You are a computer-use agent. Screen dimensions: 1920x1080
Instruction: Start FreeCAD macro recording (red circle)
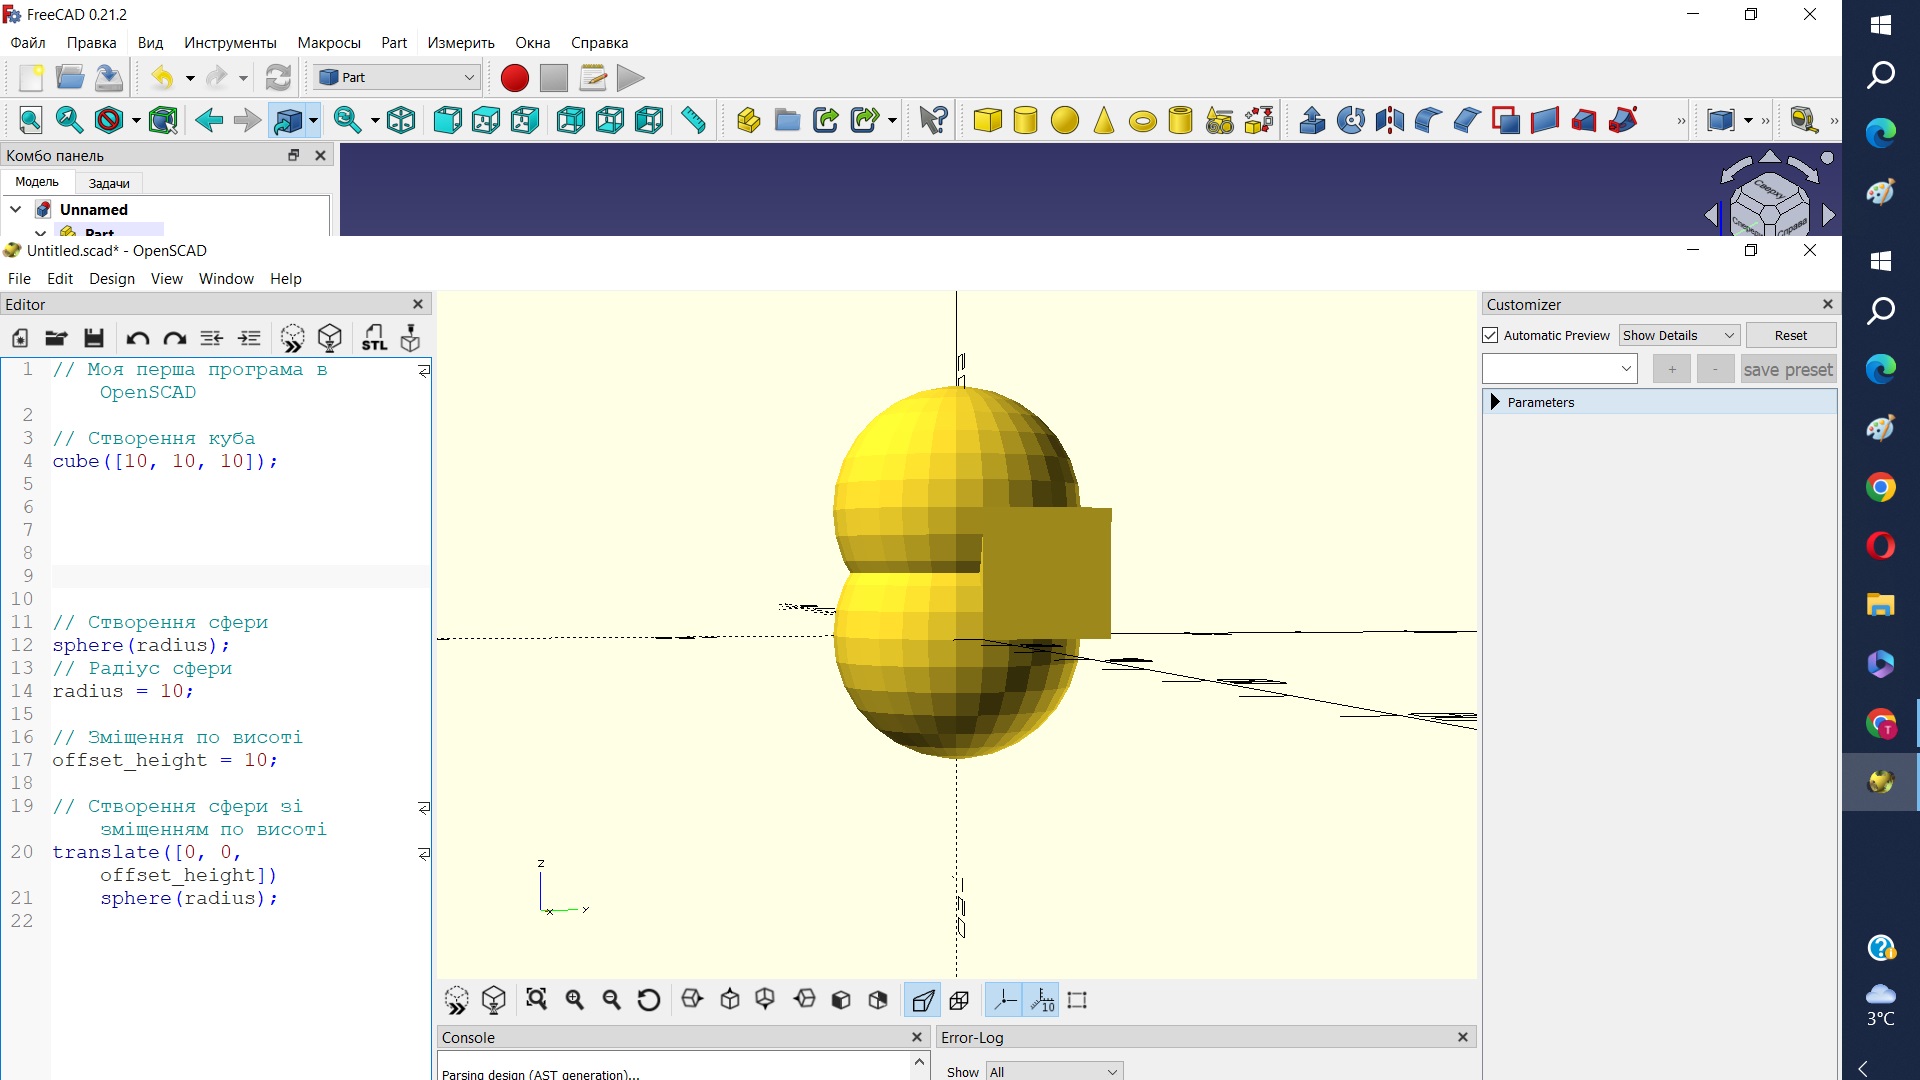click(x=515, y=78)
